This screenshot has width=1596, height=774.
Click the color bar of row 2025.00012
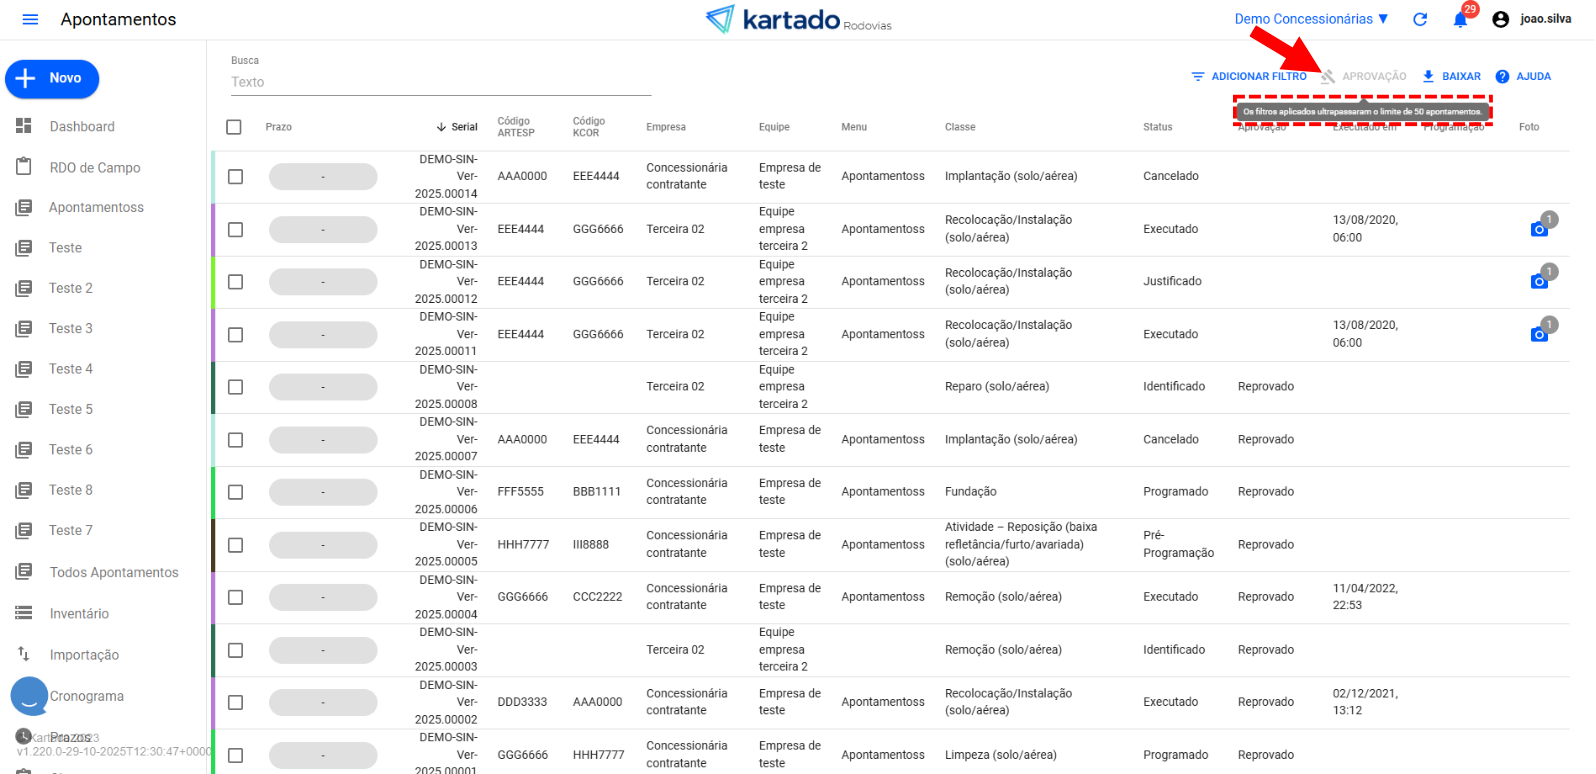tap(214, 282)
